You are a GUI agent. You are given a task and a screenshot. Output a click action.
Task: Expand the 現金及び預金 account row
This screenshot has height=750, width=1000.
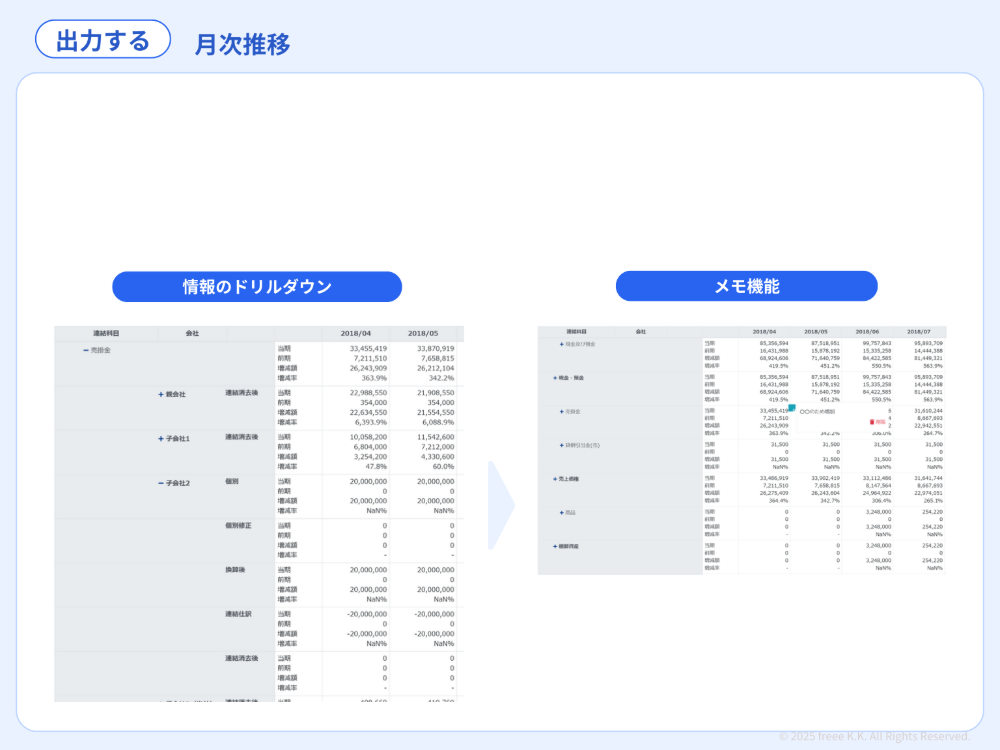point(561,344)
